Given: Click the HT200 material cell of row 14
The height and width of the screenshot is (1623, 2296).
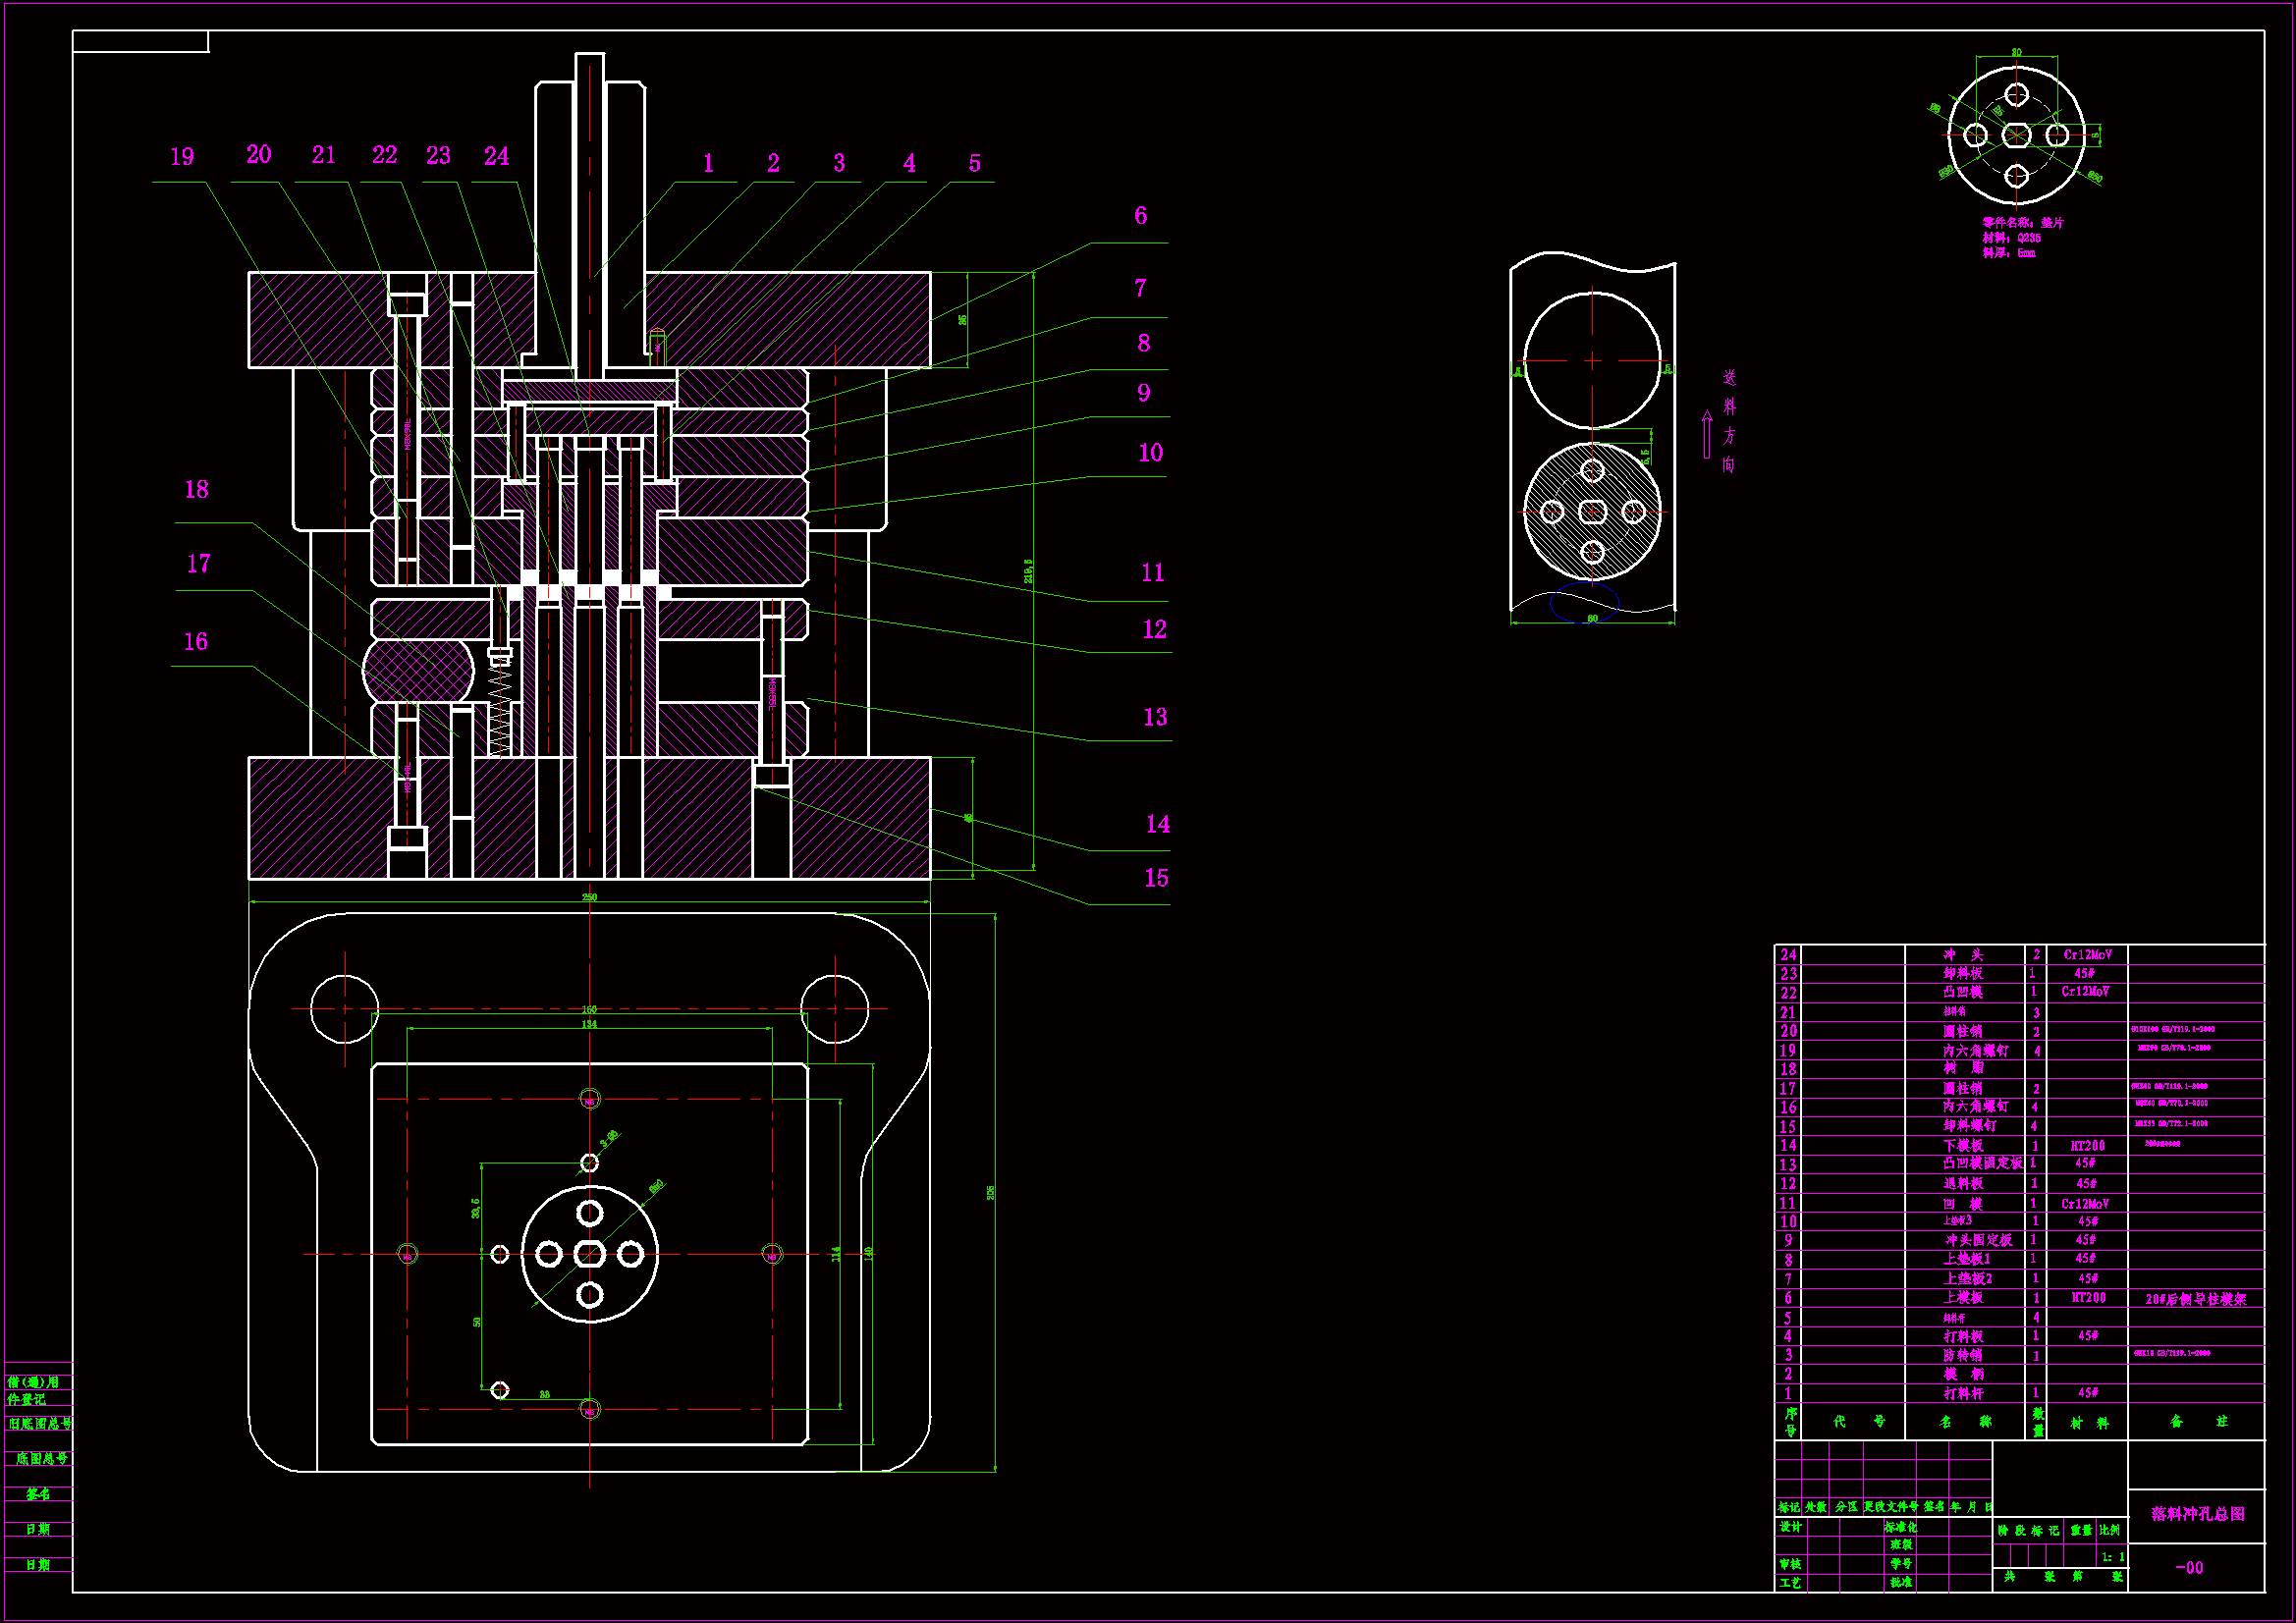Looking at the screenshot, I should click(2087, 1146).
